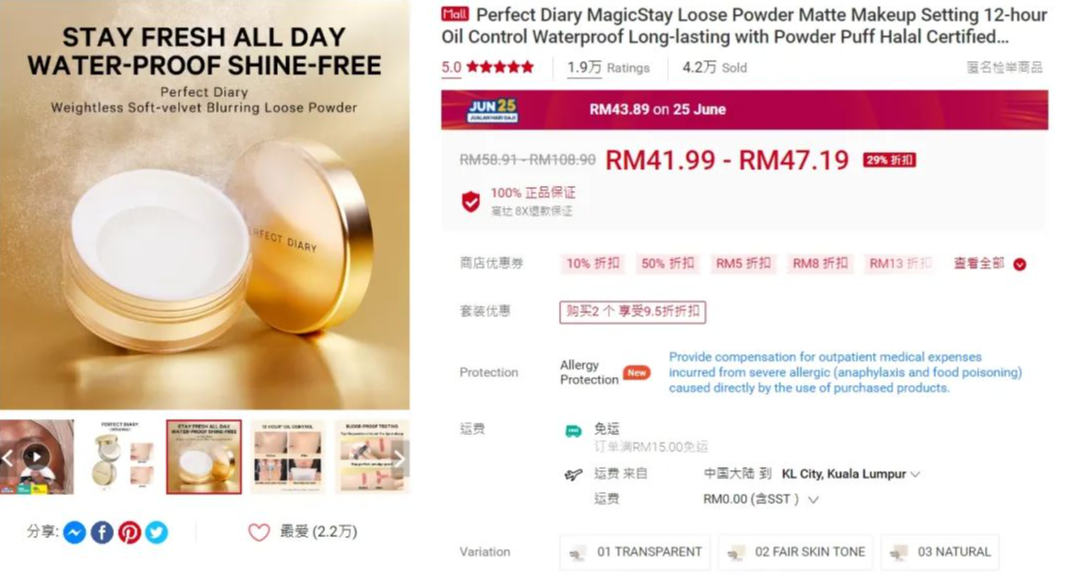Play the product video thumbnail
Screen dimensions: 1077x575
(x=36, y=457)
